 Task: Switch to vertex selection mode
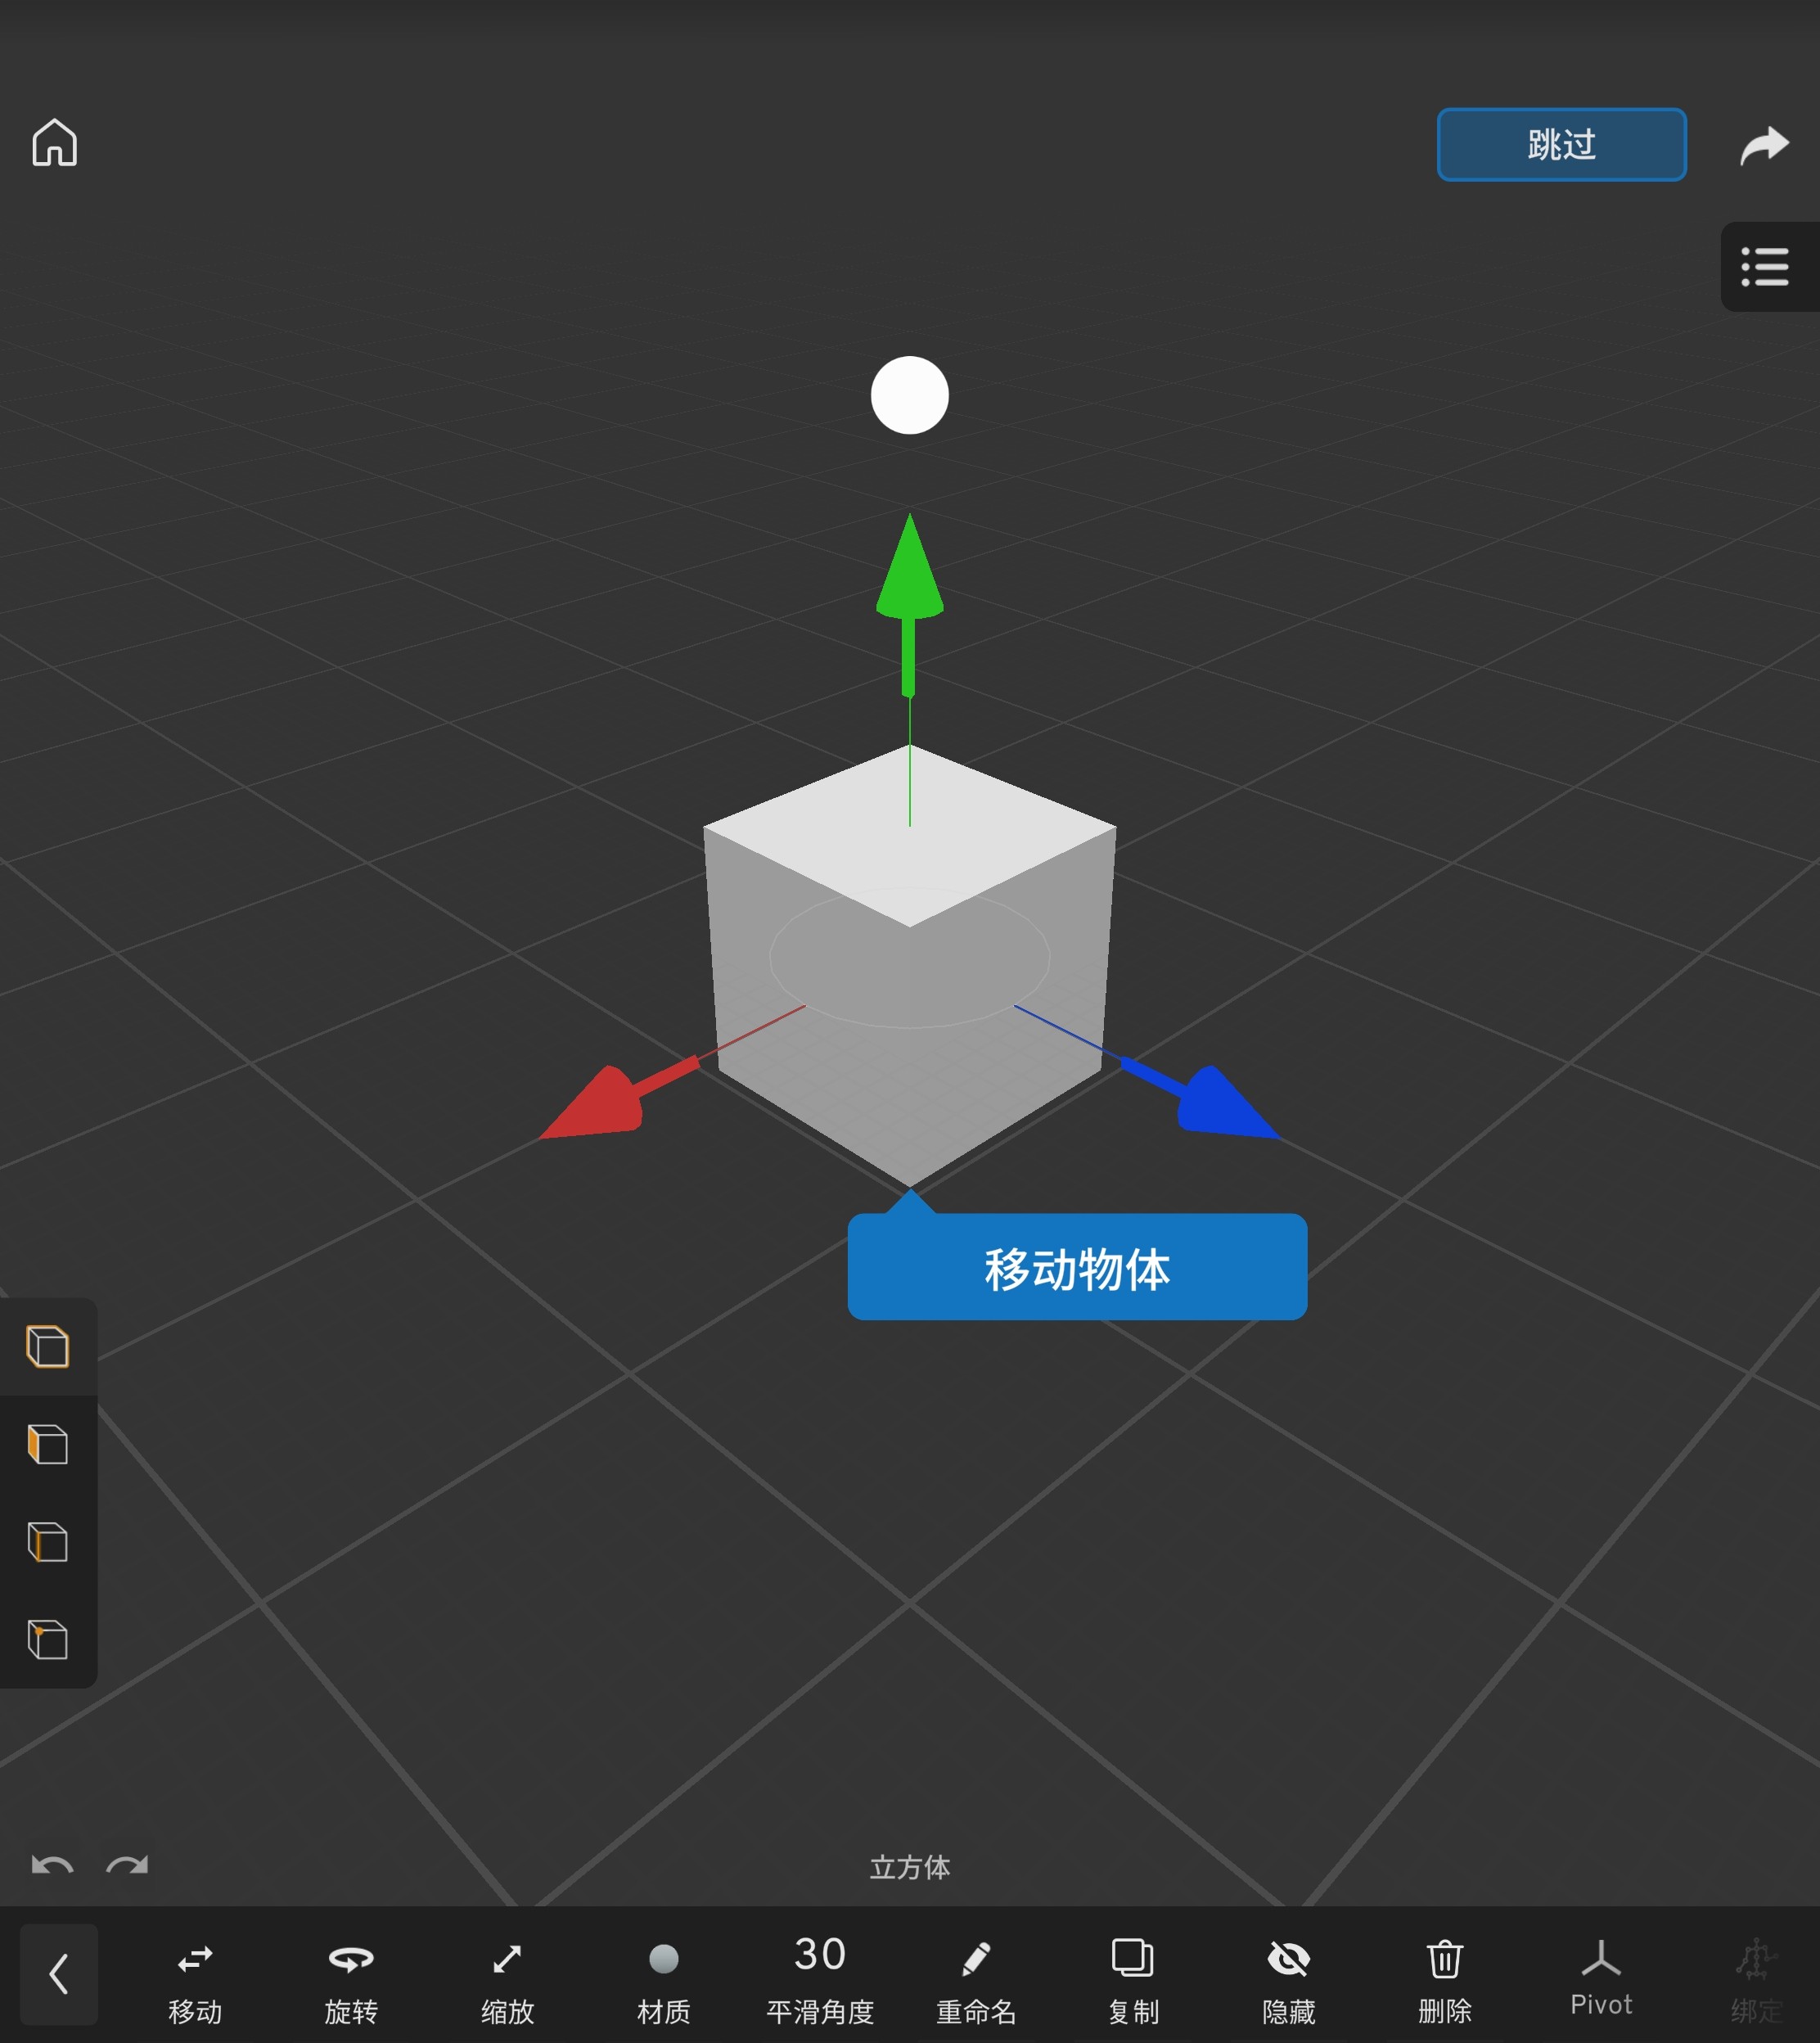[x=48, y=1639]
